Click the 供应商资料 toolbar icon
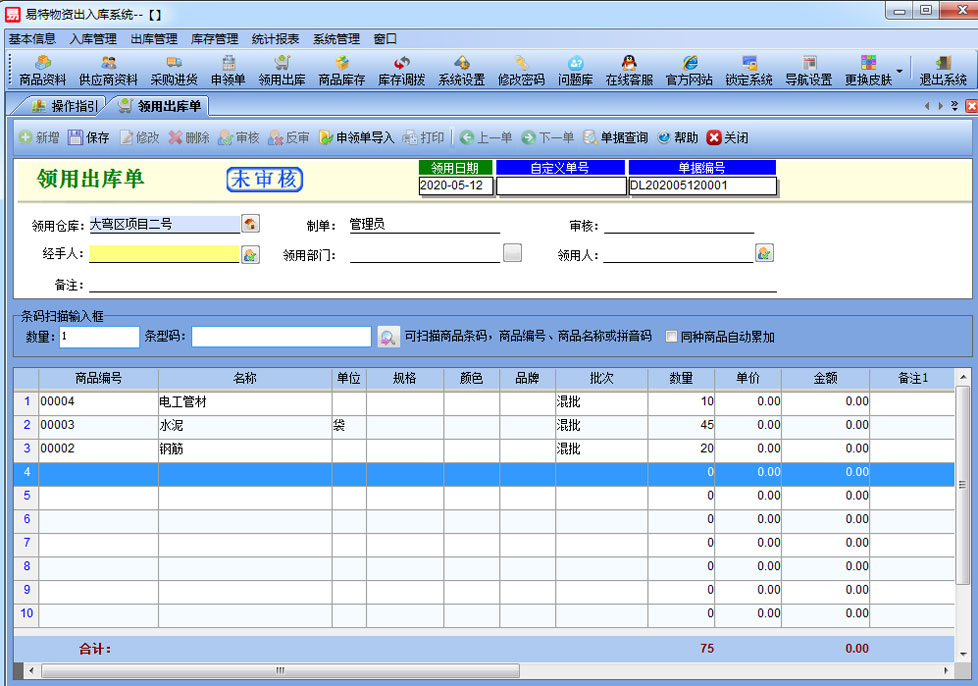Image resolution: width=978 pixels, height=686 pixels. (108, 71)
